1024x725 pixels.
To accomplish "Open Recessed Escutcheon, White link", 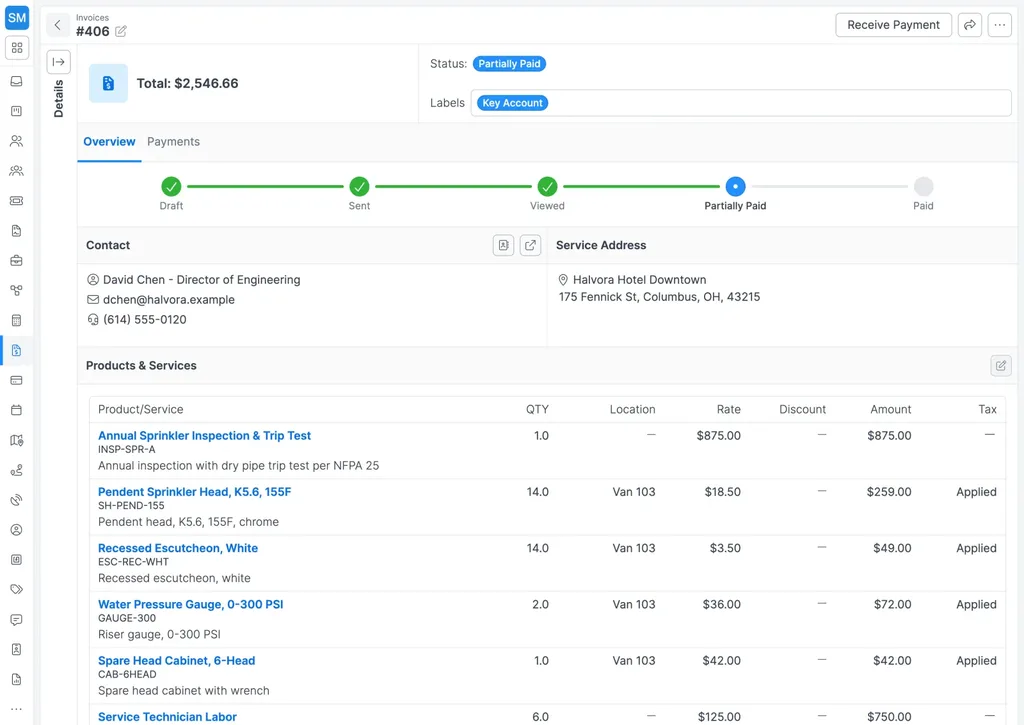I will [178, 548].
